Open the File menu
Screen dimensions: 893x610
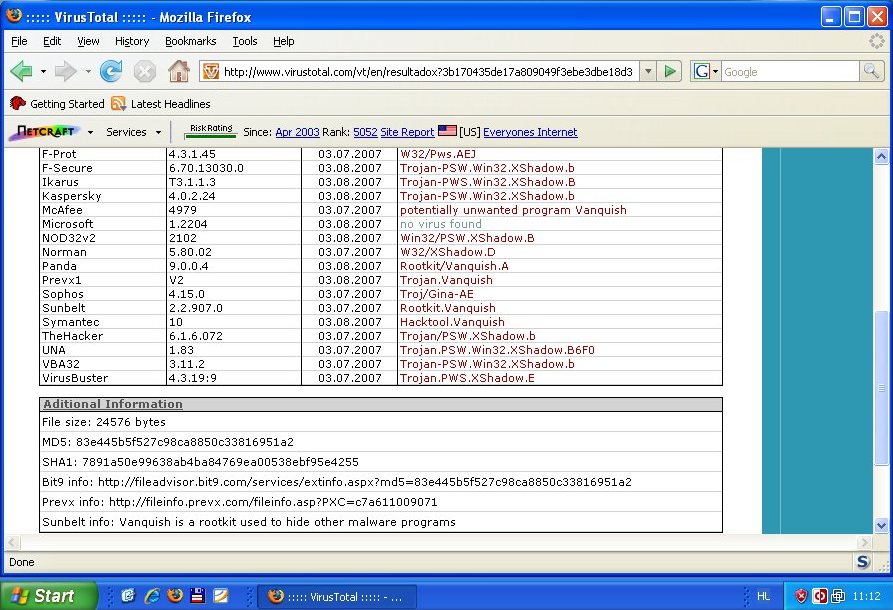19,41
